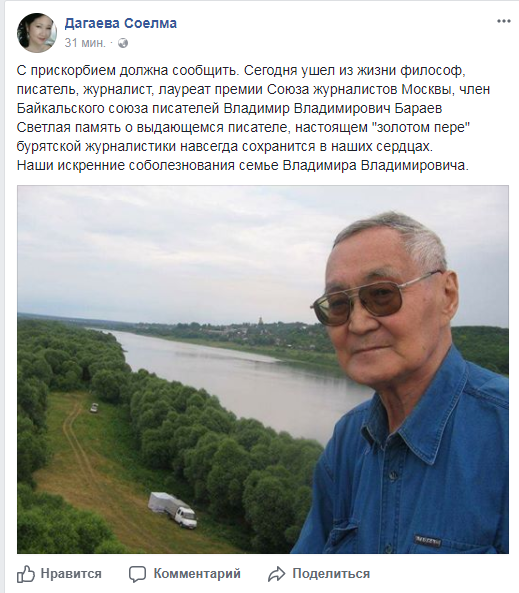Click the final condolences line of the post
The image size is (519, 593).
click(x=243, y=166)
